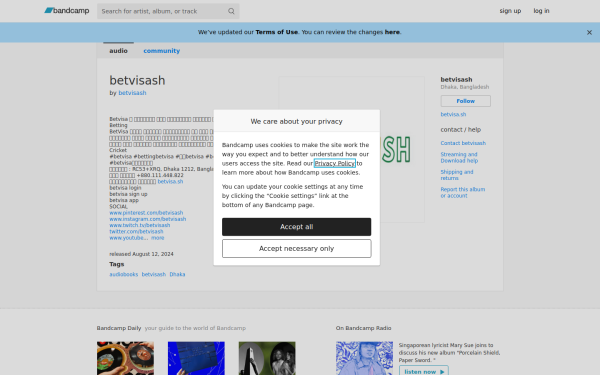Open the Bandcamp logo home link
The height and width of the screenshot is (375, 600).
pyautogui.click(x=67, y=11)
